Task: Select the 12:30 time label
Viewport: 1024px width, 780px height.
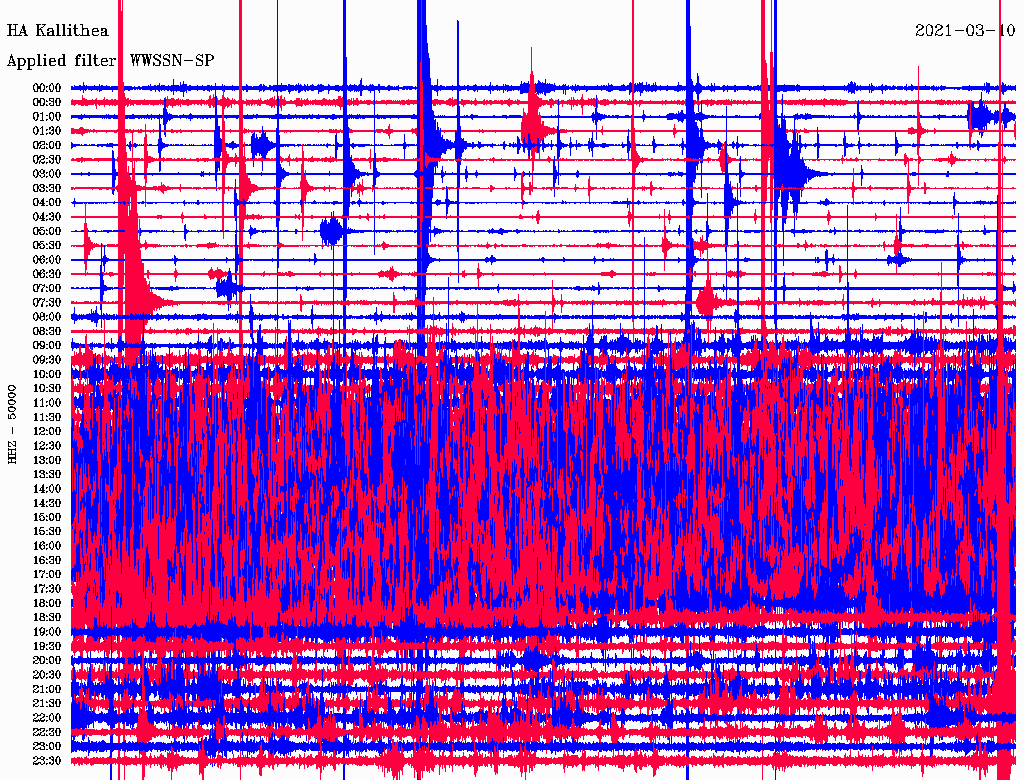Action: 47,446
